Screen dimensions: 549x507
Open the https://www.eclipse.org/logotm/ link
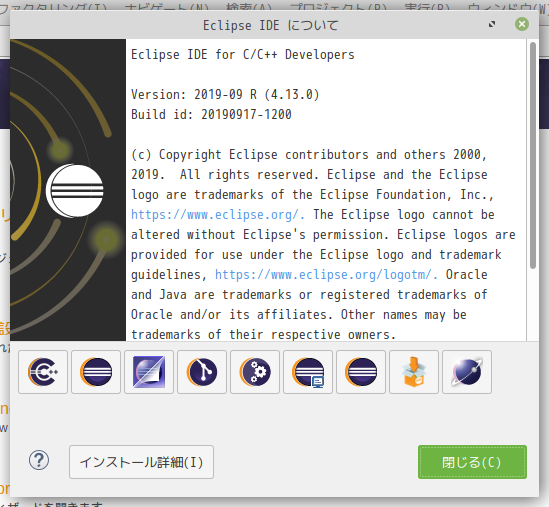326,274
